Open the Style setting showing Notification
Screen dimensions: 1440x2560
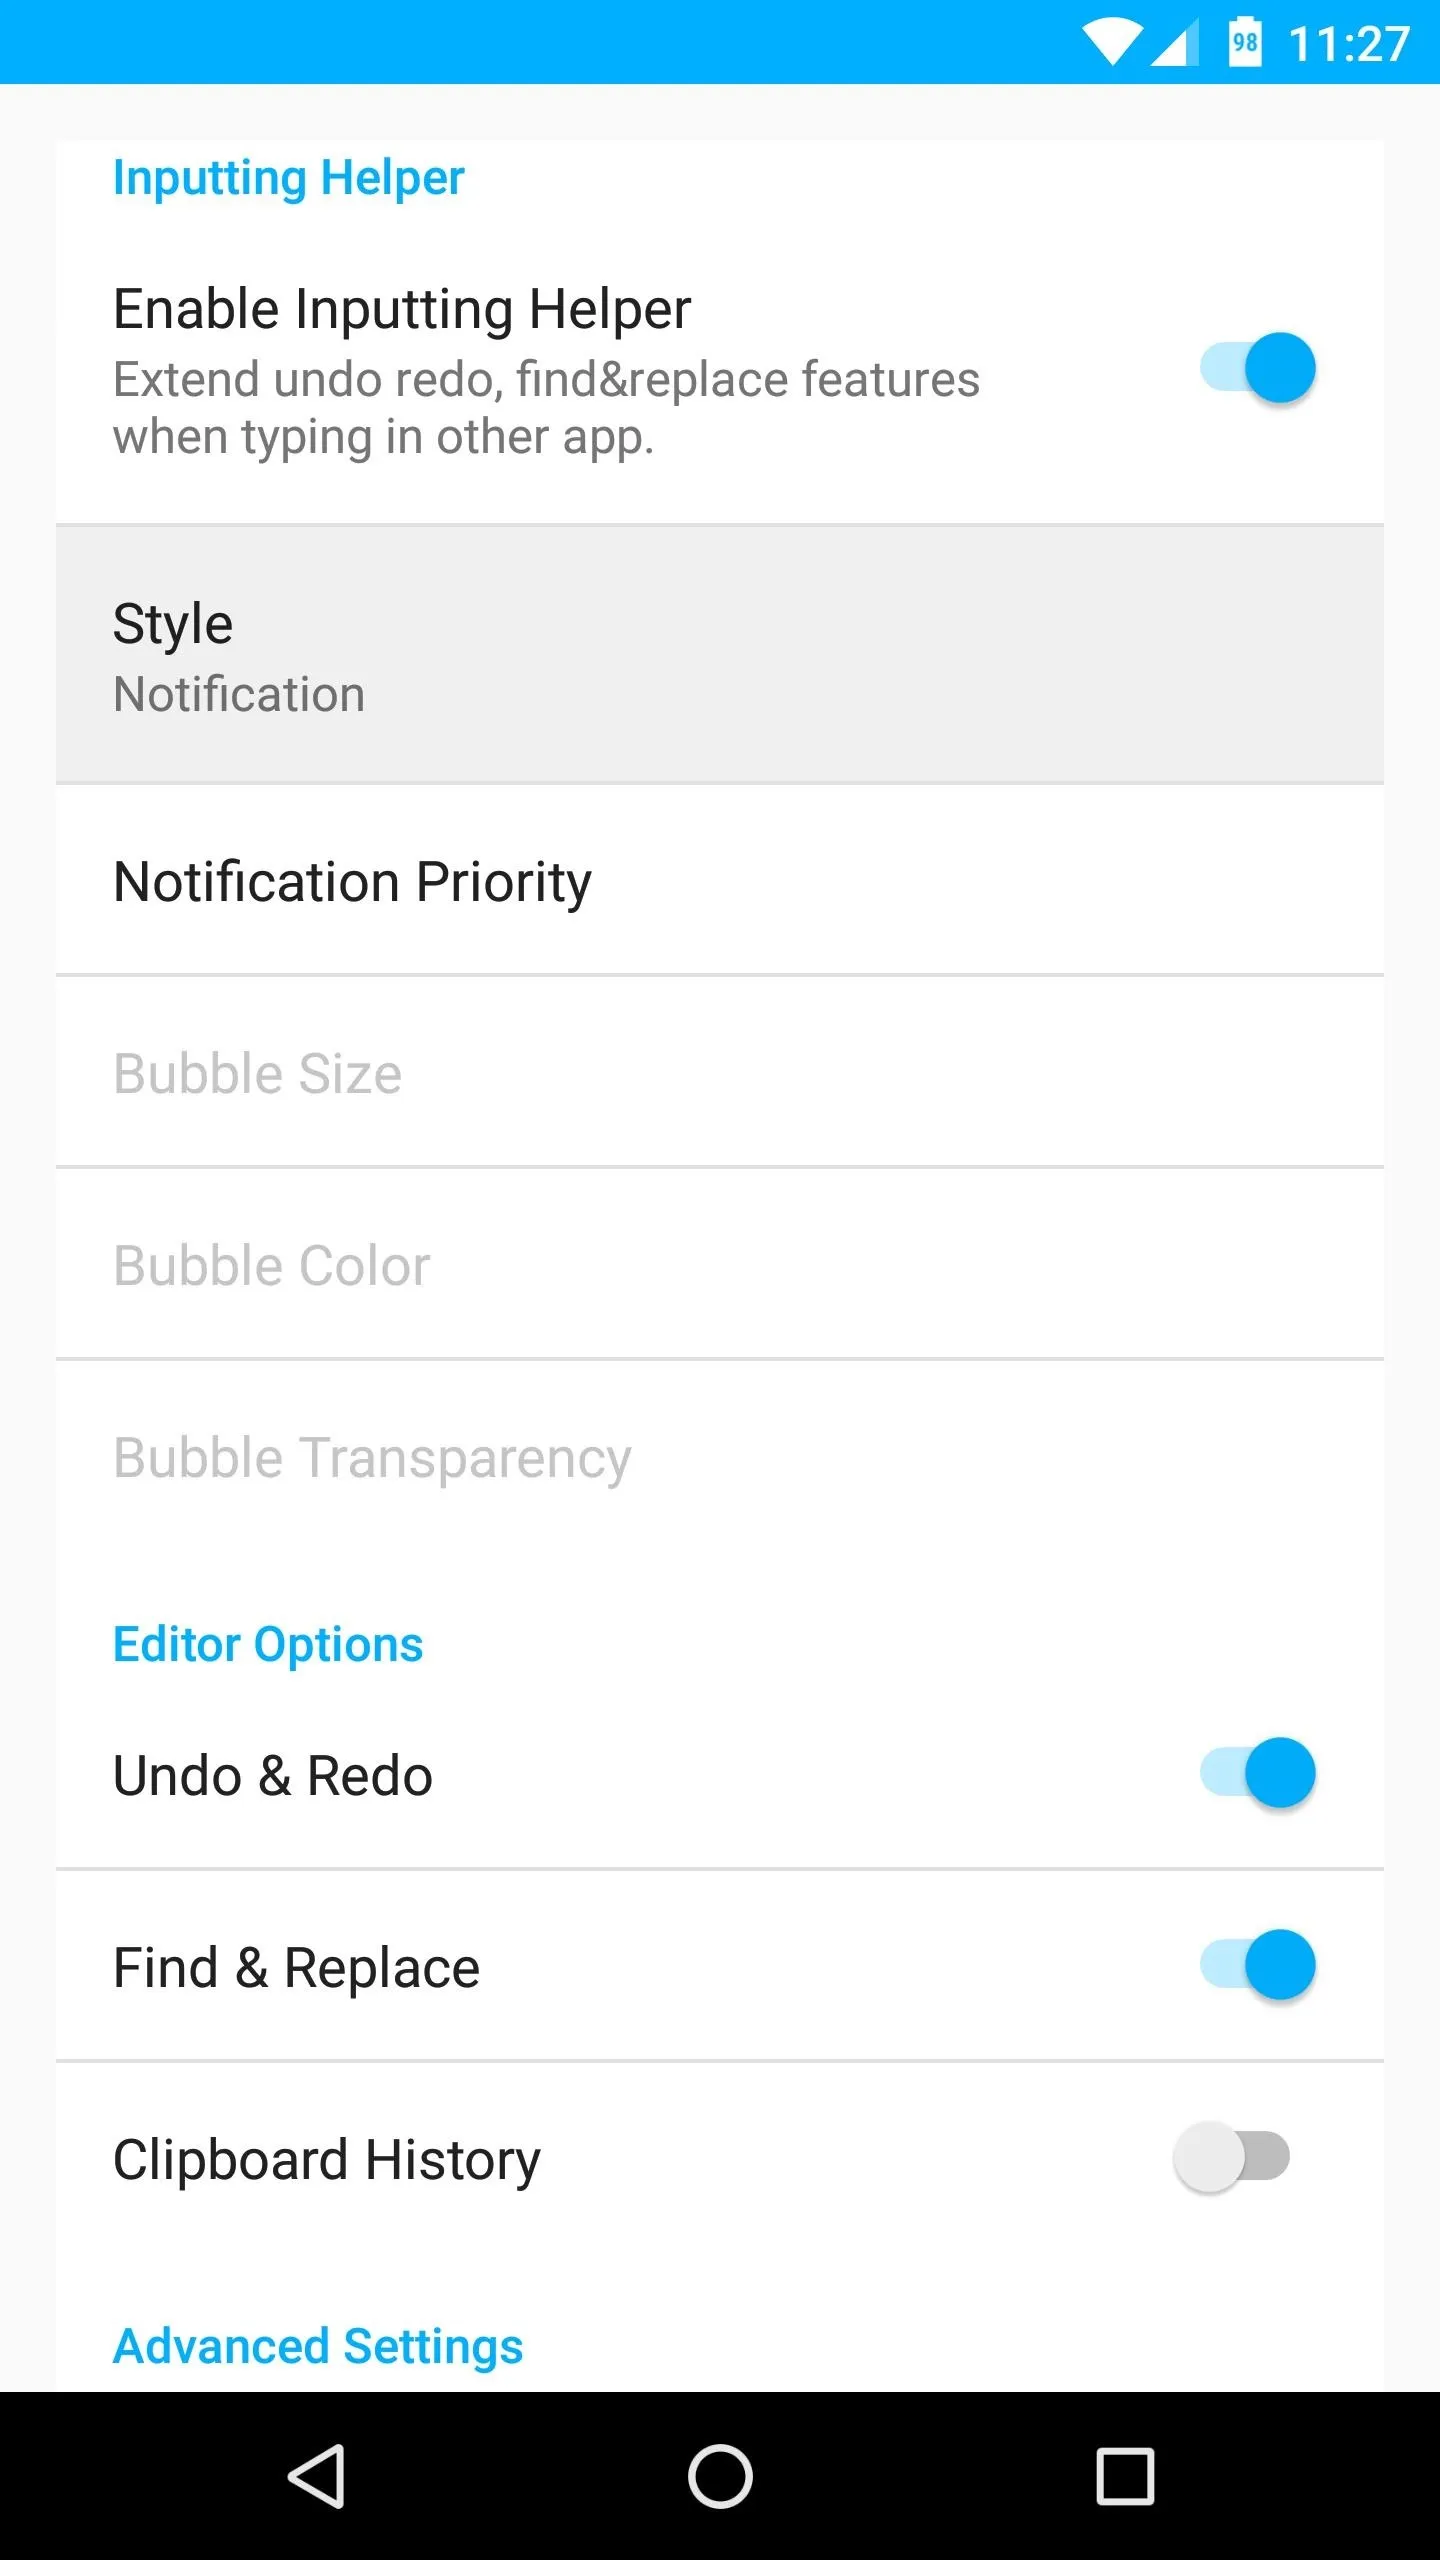[x=720, y=655]
